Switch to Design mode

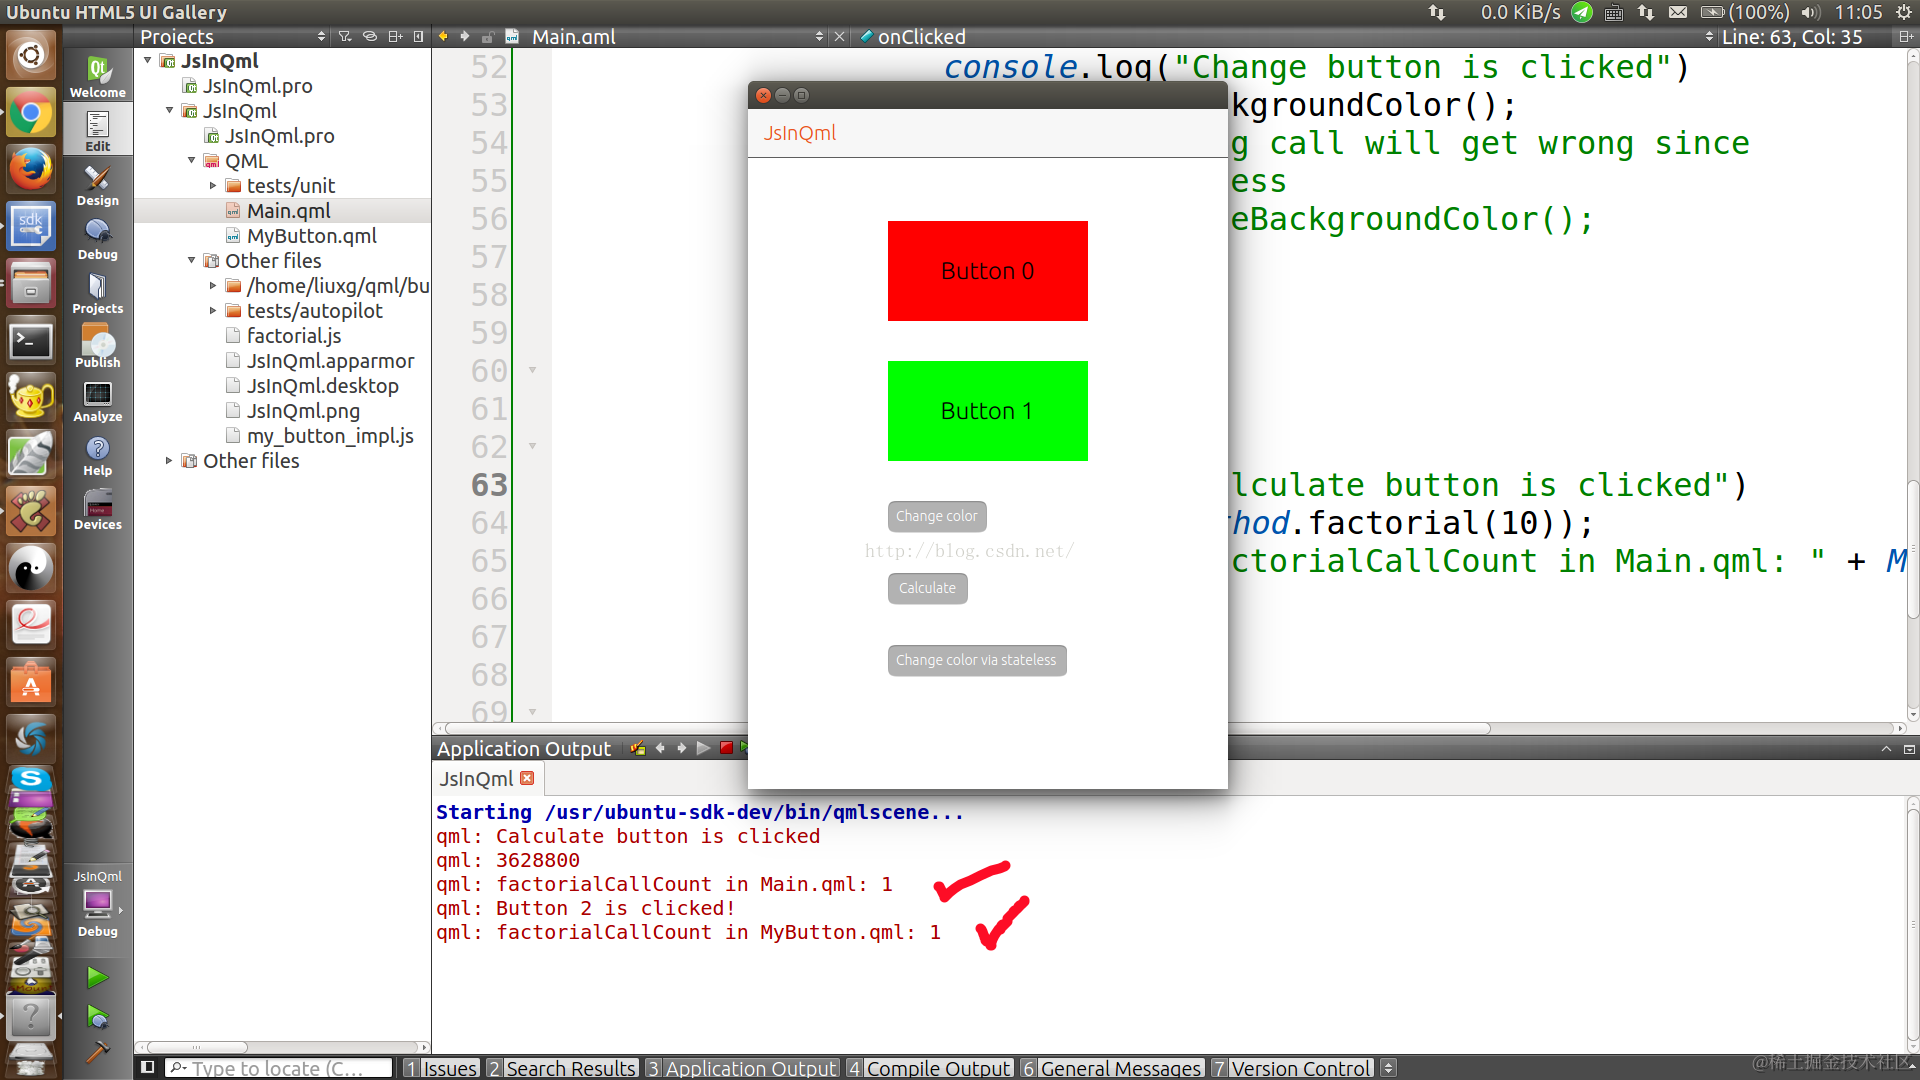[x=97, y=185]
